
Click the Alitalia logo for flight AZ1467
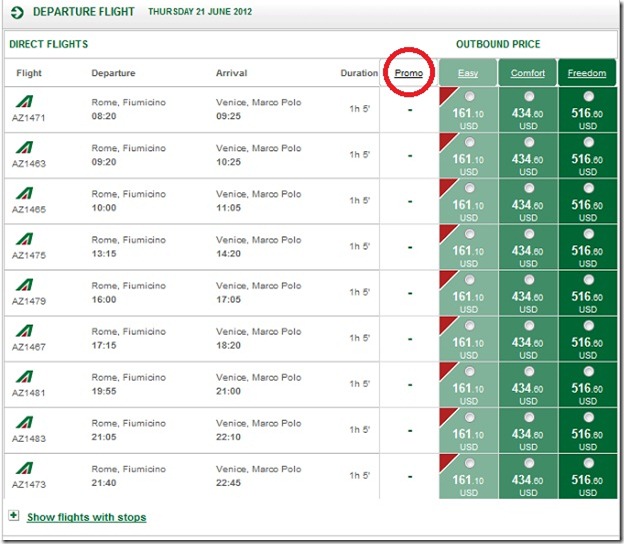[25, 330]
